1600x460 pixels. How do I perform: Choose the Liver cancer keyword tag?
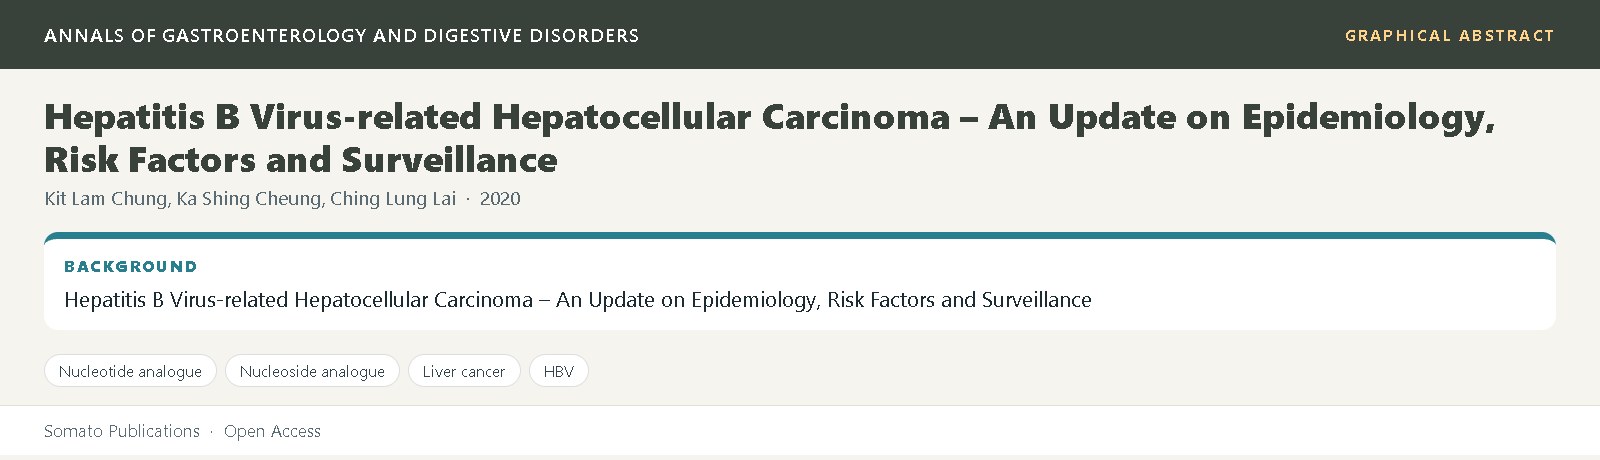click(464, 371)
